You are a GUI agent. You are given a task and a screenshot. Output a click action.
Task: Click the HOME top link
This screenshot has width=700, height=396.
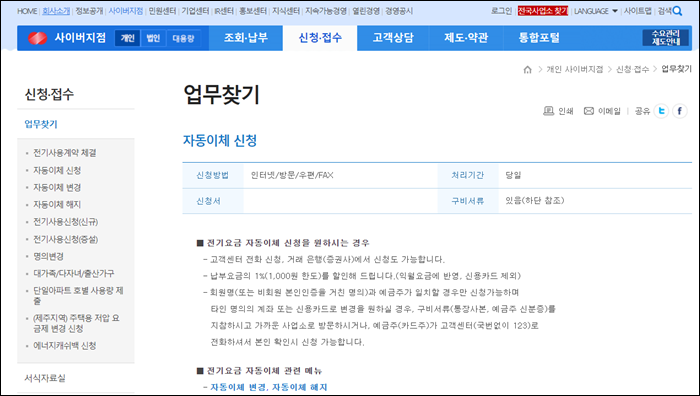tap(27, 11)
